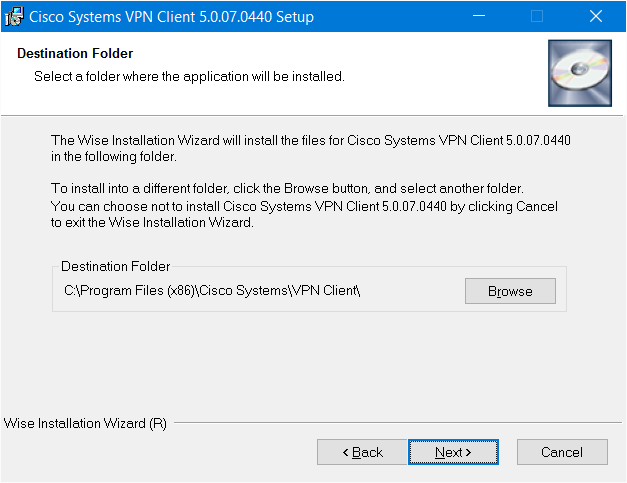627x483 pixels.
Task: Click the Wise Installation Wizard (R) label
Action: 85,423
